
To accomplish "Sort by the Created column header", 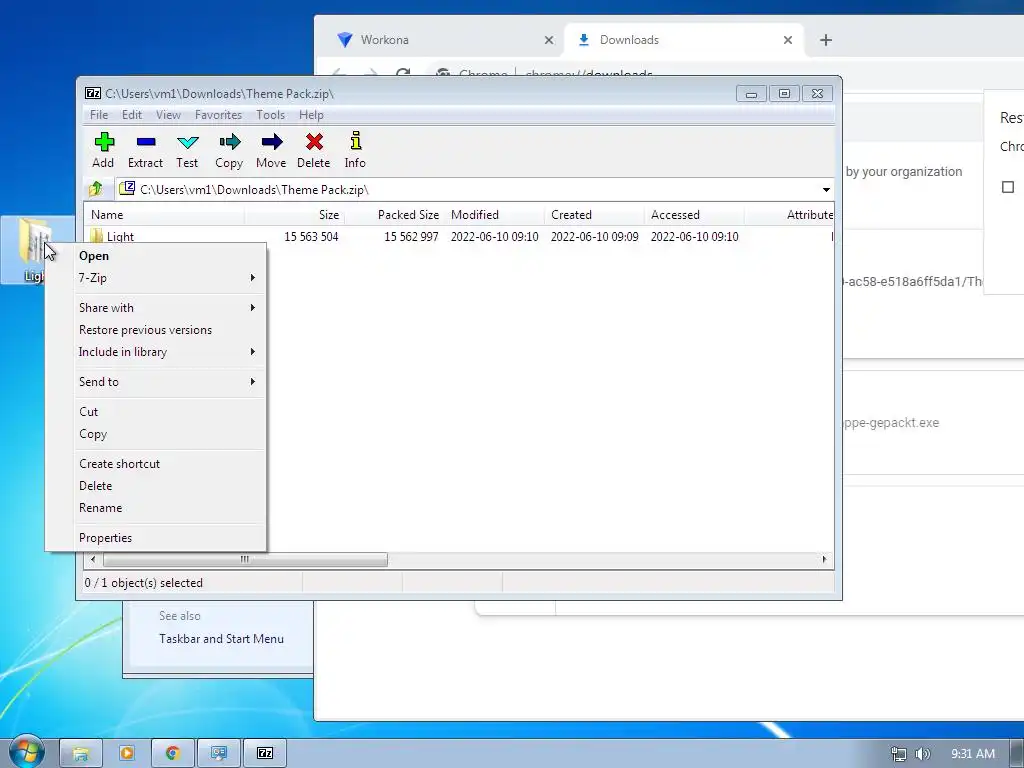I will [x=594, y=215].
